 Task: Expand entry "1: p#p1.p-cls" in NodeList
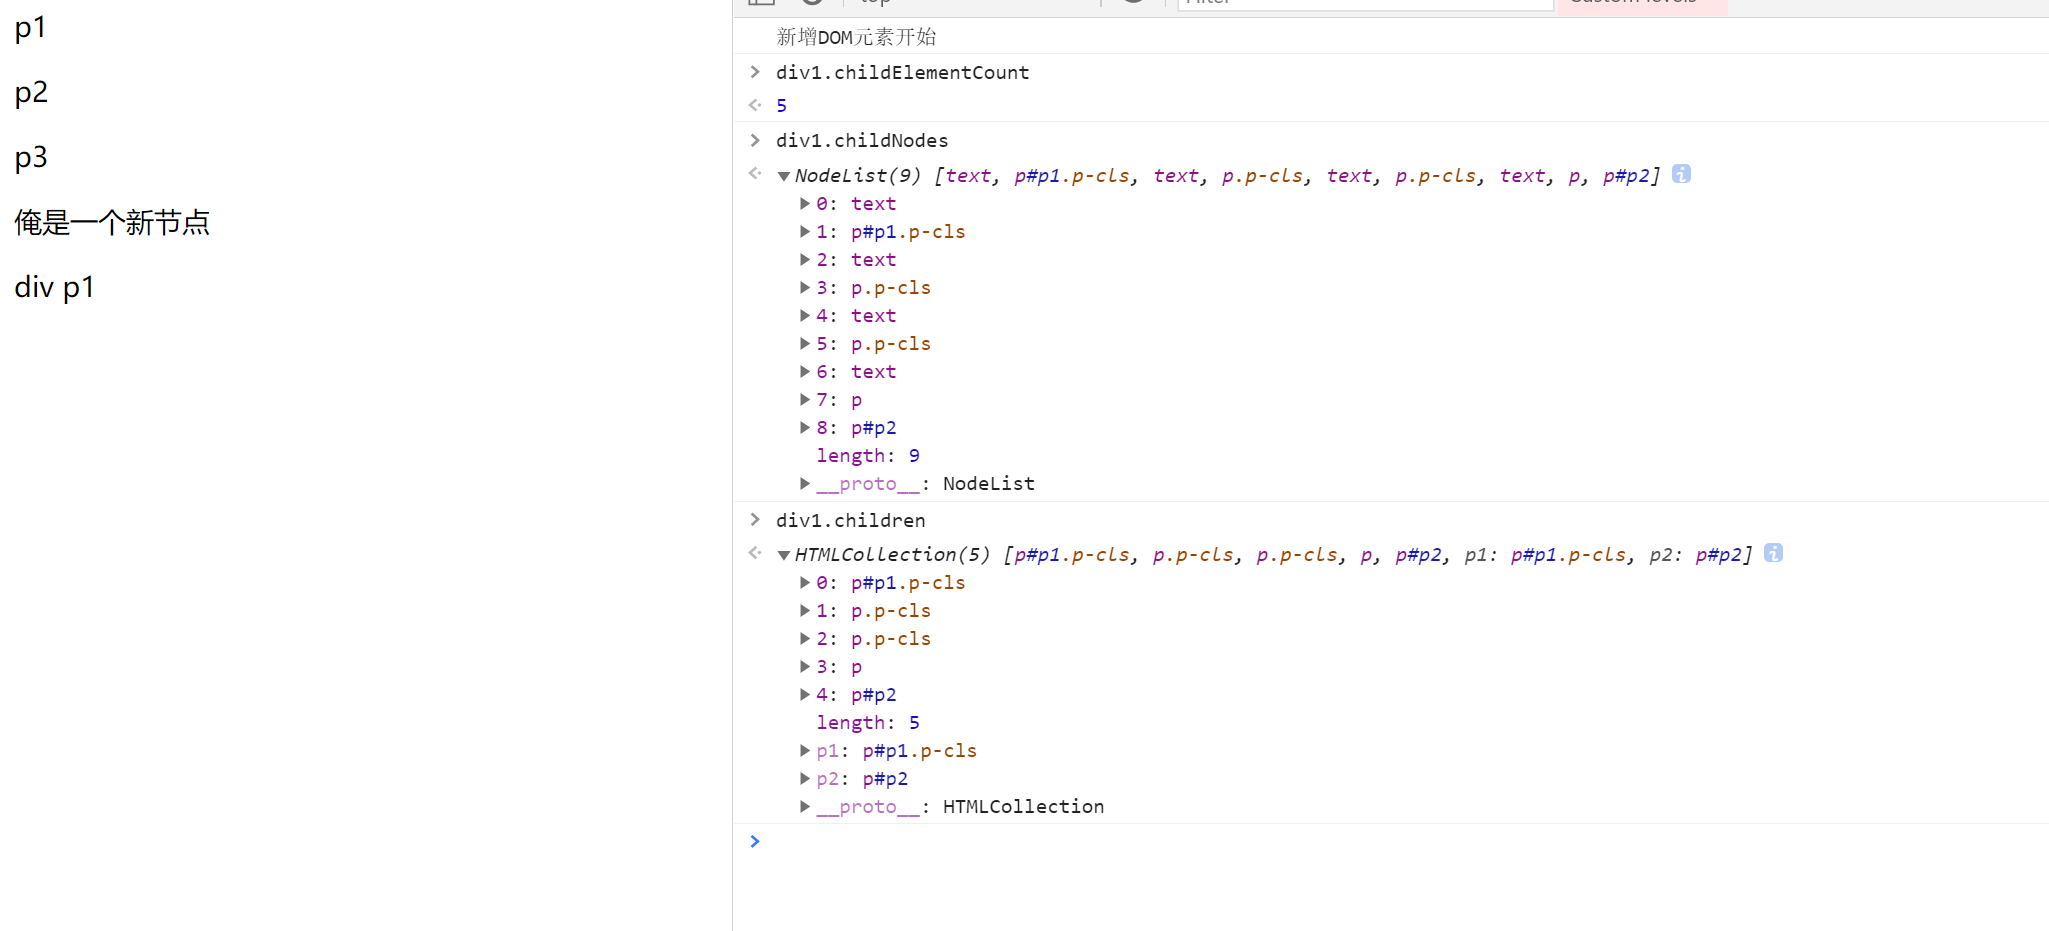(x=806, y=231)
